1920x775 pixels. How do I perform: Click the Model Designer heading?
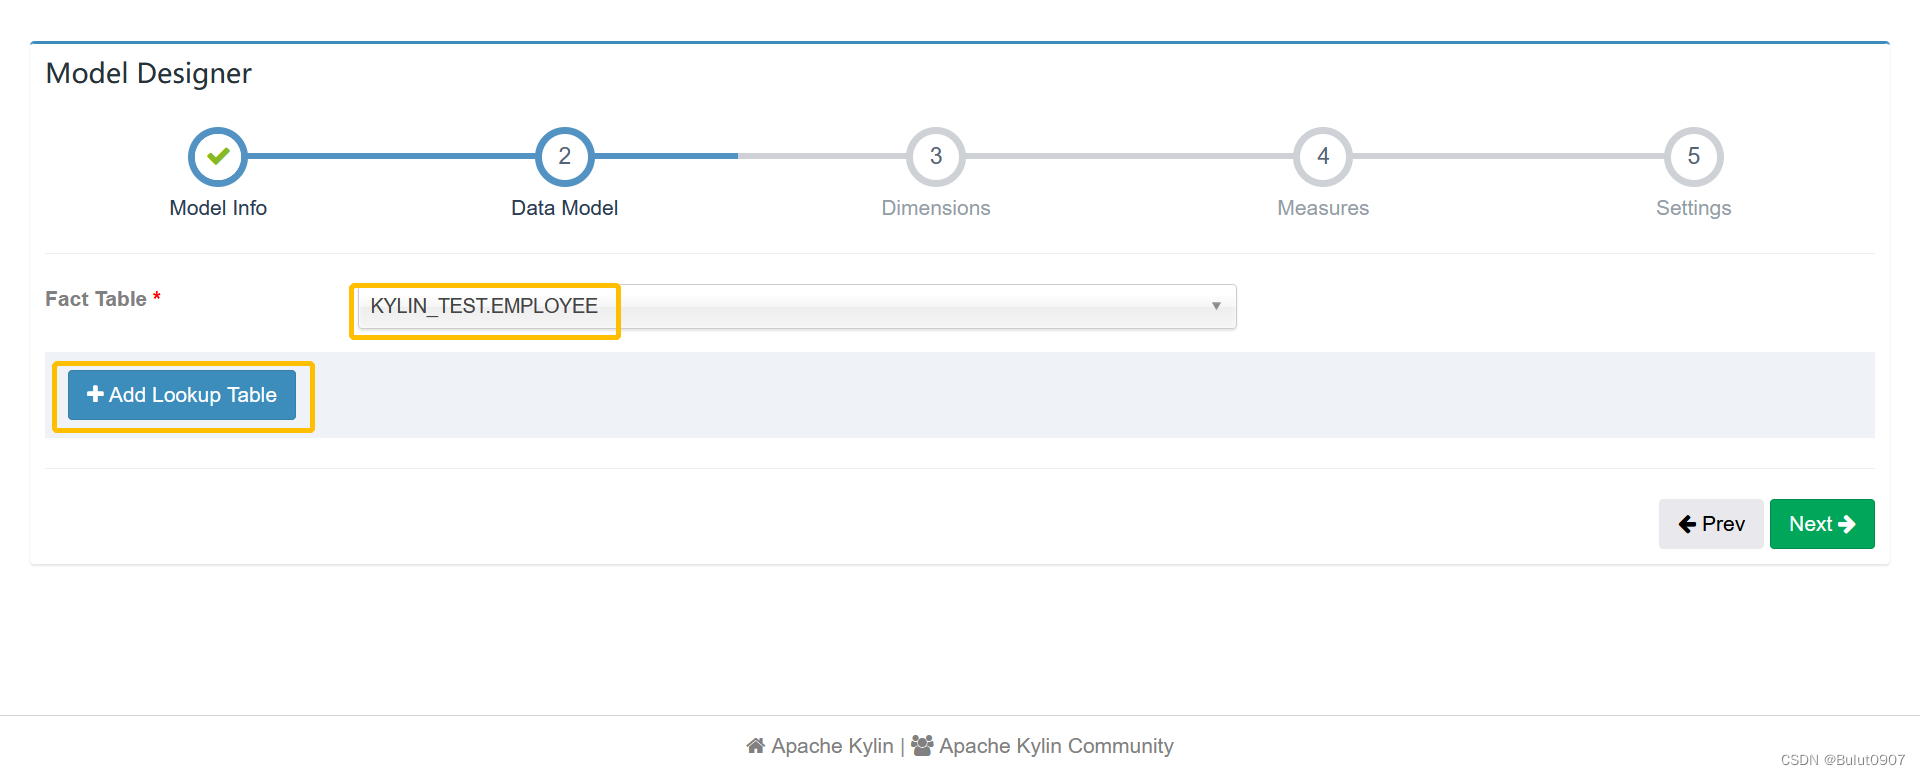(149, 73)
